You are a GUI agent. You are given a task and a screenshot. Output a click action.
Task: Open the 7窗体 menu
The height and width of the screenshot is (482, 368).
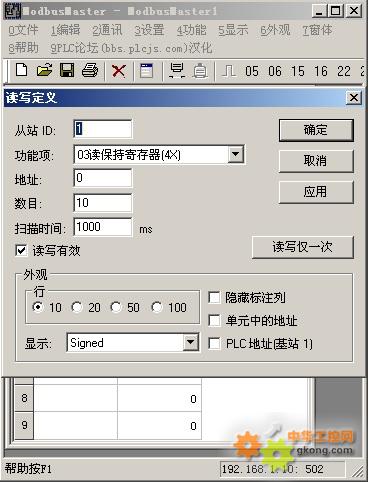317,30
